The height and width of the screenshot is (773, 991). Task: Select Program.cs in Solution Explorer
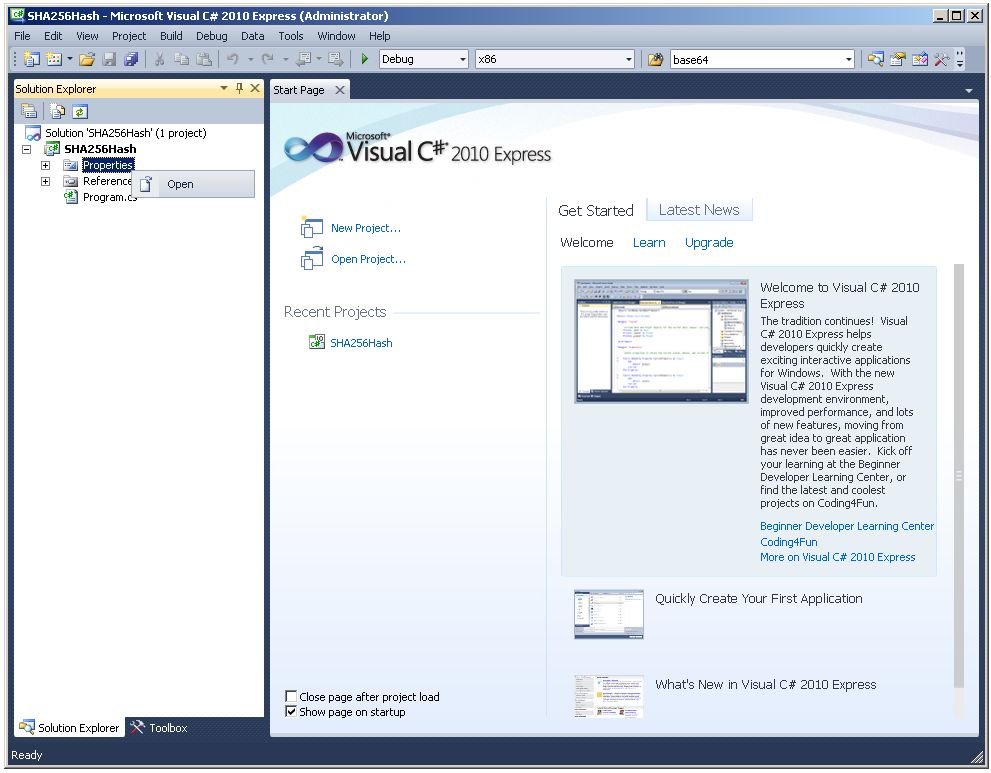109,197
